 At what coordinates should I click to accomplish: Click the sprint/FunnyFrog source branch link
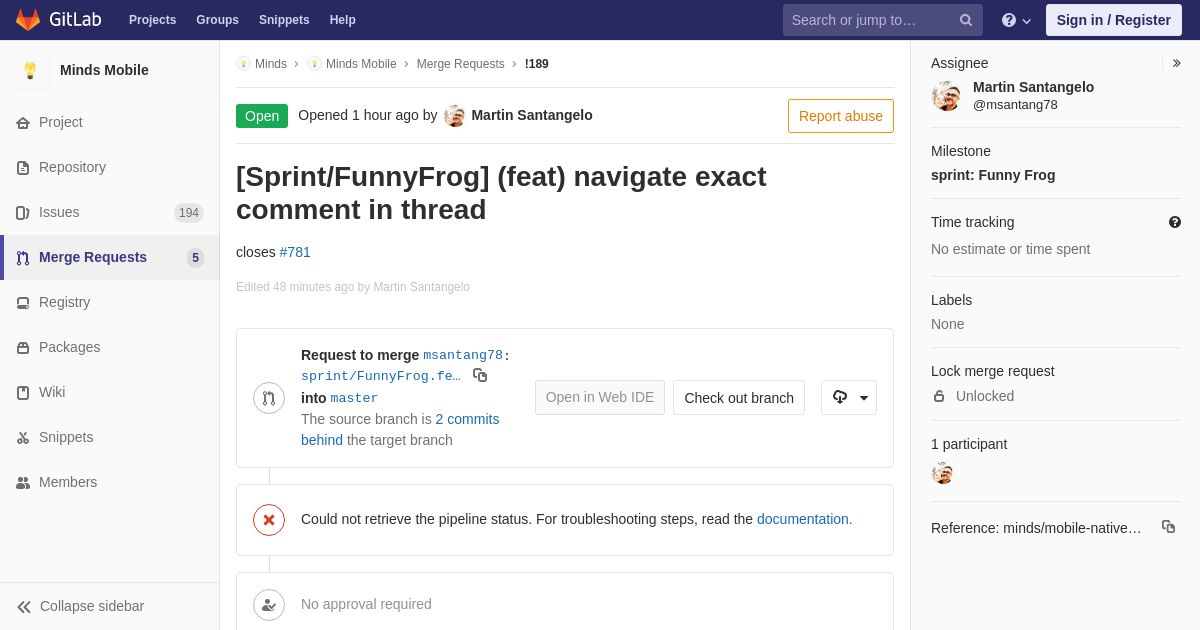click(x=381, y=376)
